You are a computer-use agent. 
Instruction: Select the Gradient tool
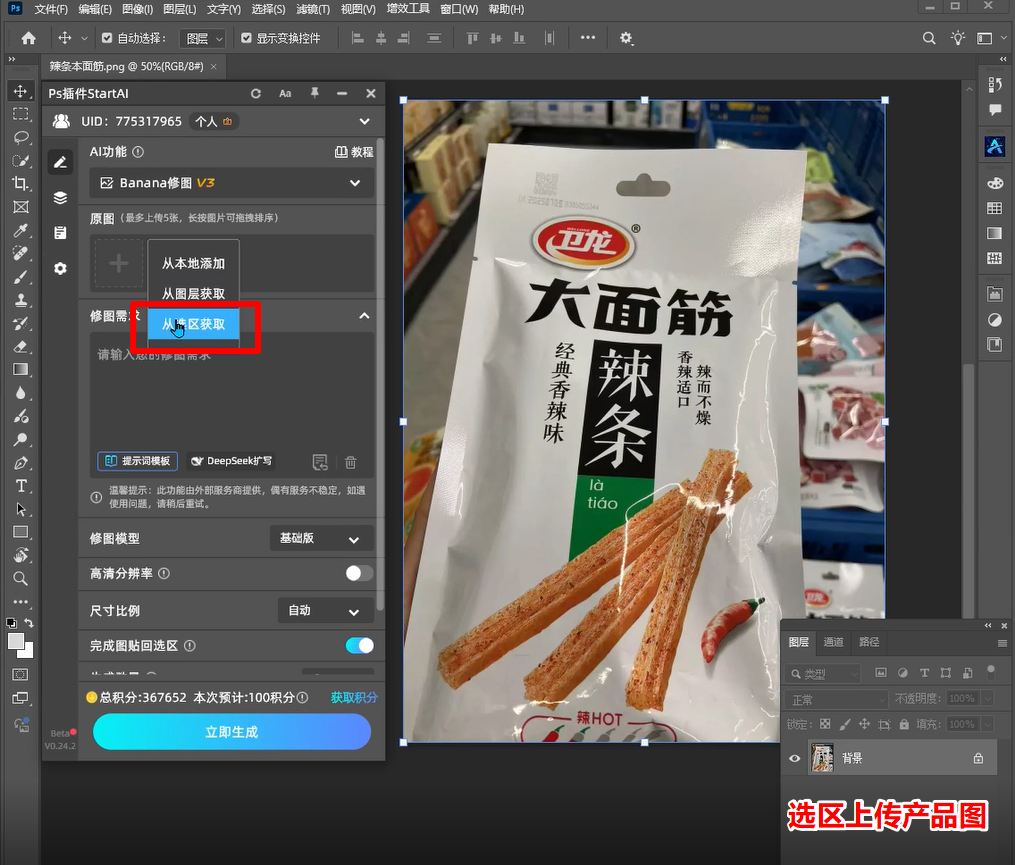[x=21, y=370]
